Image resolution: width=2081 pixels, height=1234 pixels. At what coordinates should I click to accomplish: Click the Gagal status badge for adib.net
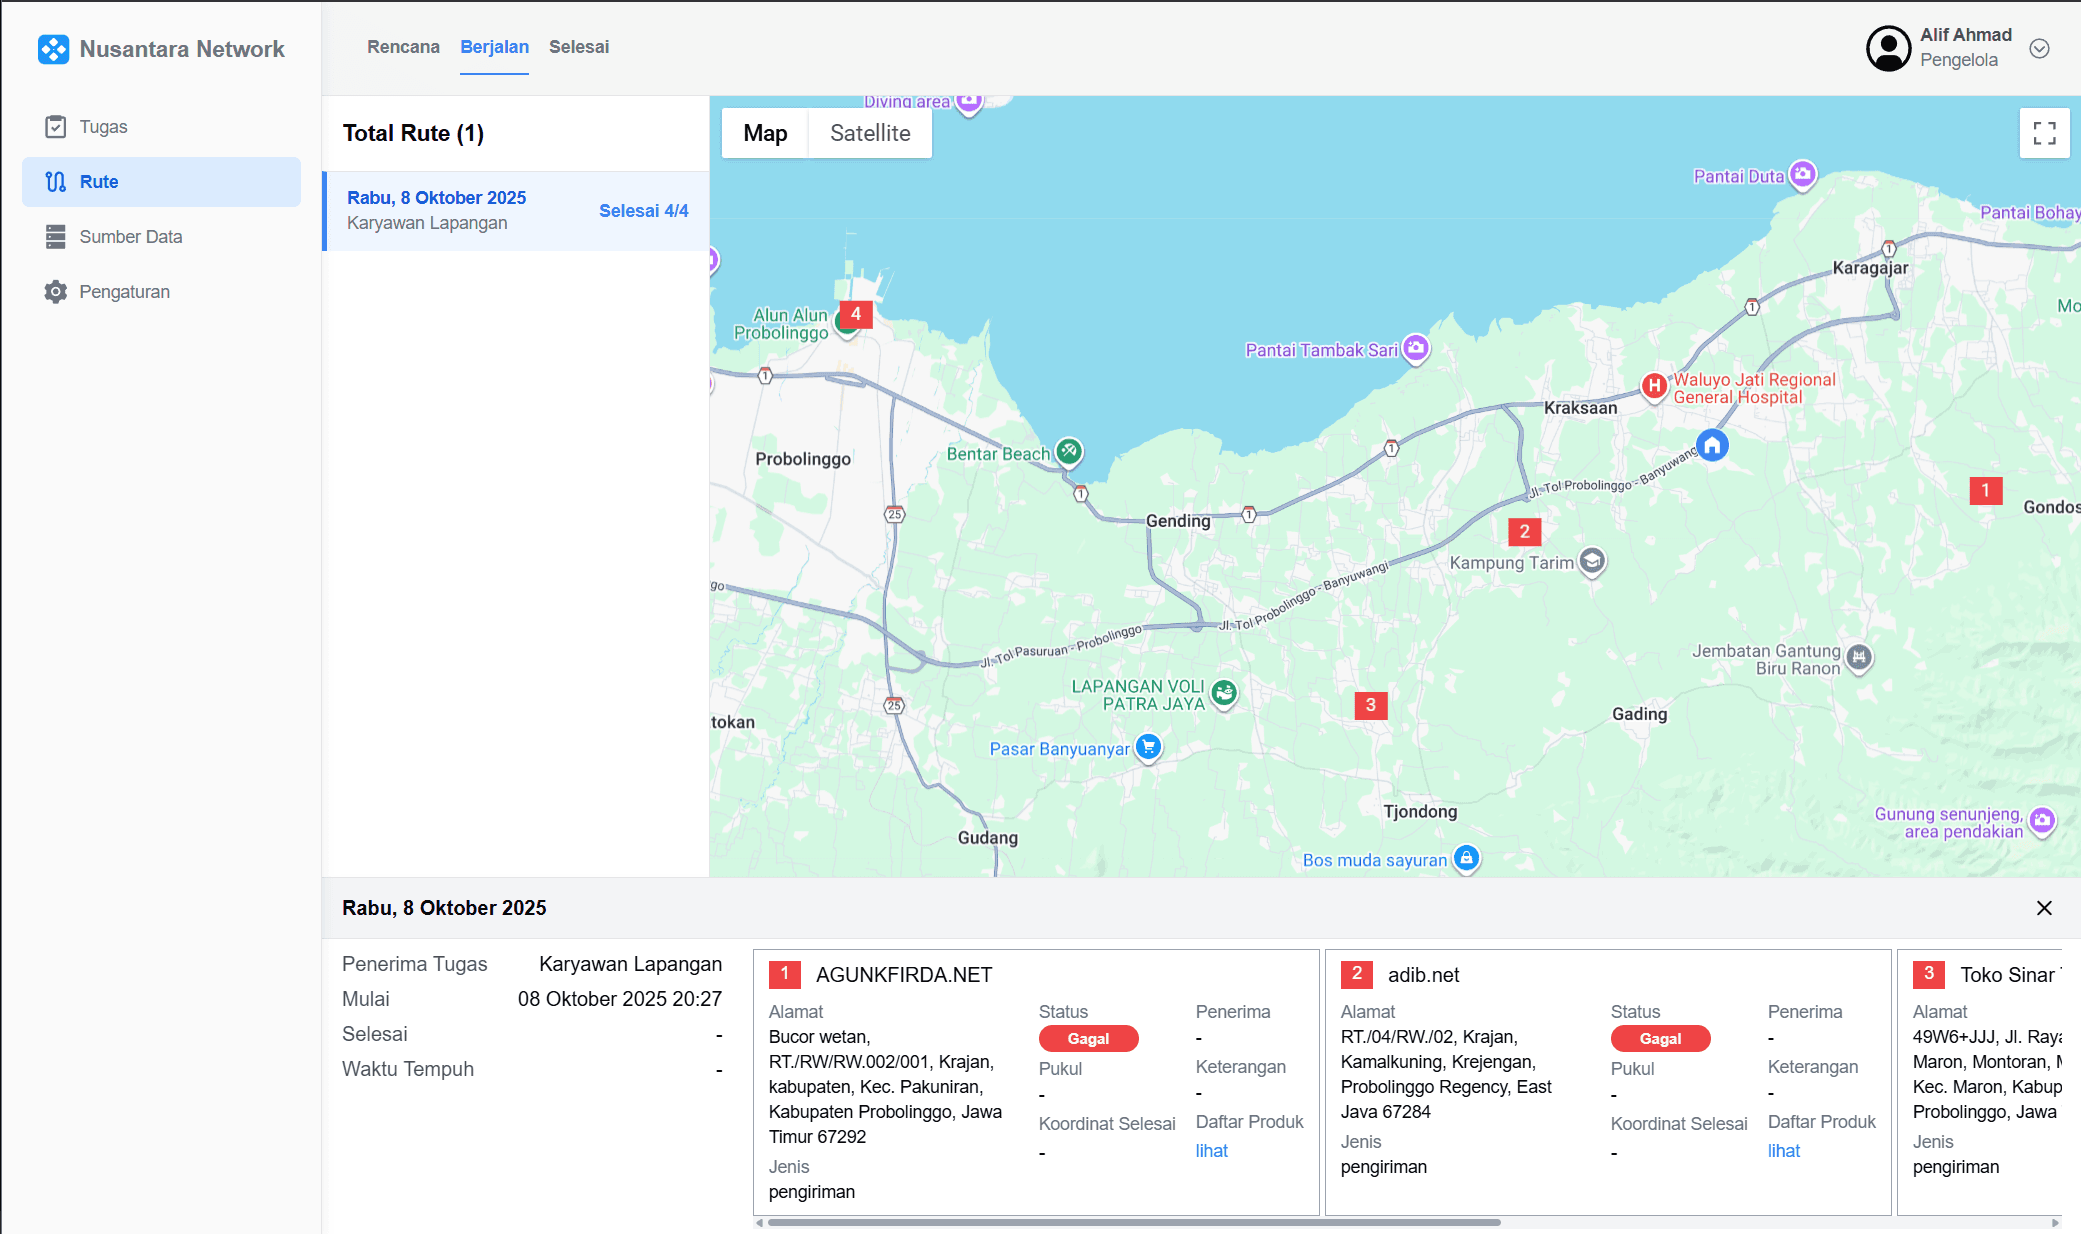pyautogui.click(x=1660, y=1039)
